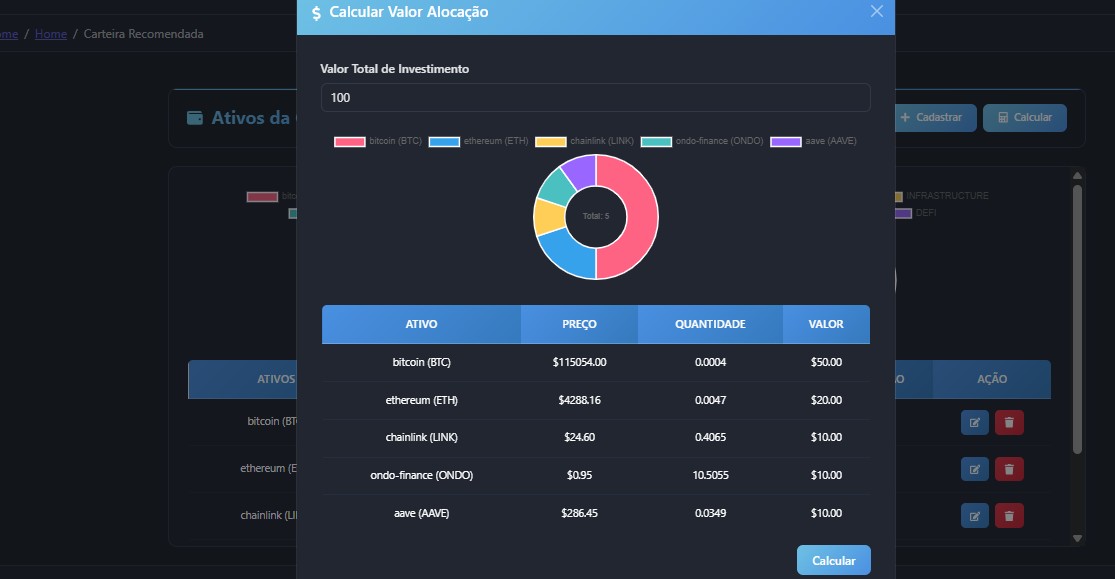Click the edit icon in bitcoin row
This screenshot has height=579, width=1115.
pyautogui.click(x=975, y=422)
